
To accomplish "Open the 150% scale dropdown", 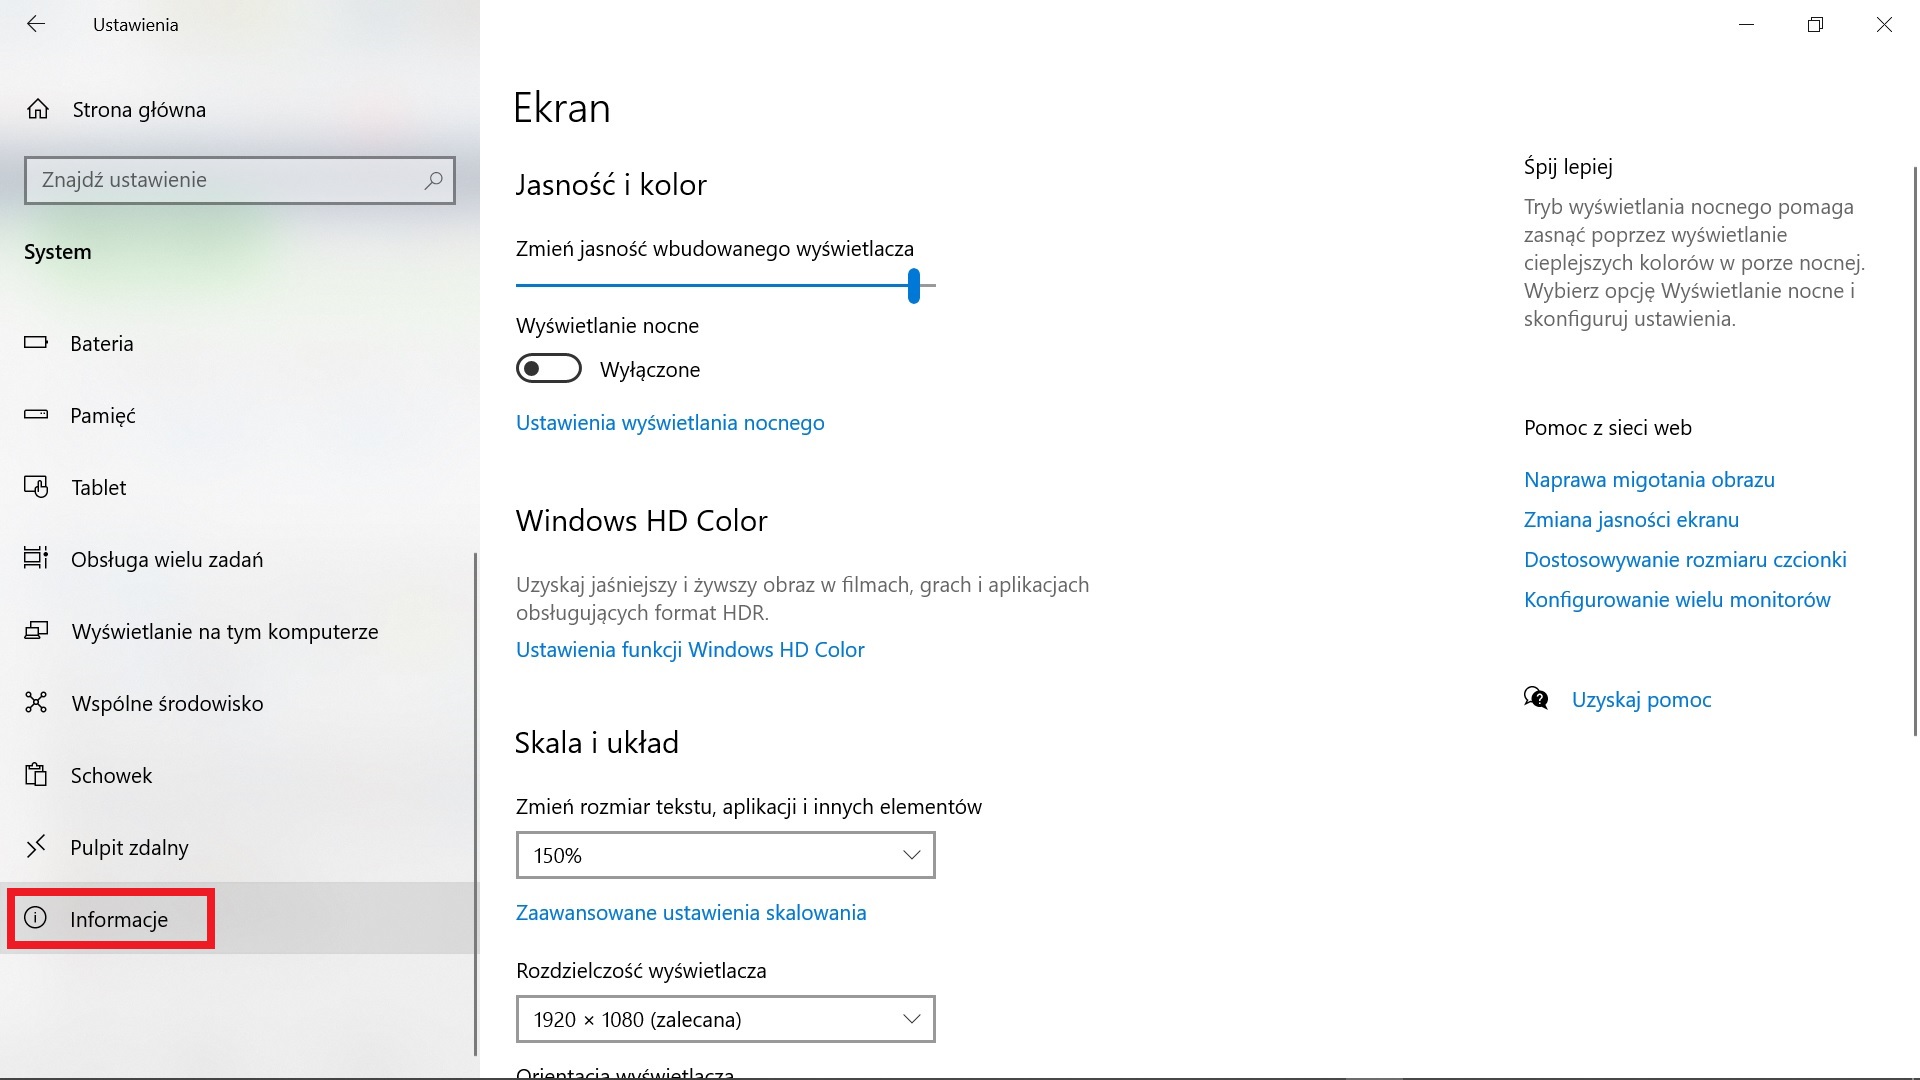I will [x=725, y=855].
